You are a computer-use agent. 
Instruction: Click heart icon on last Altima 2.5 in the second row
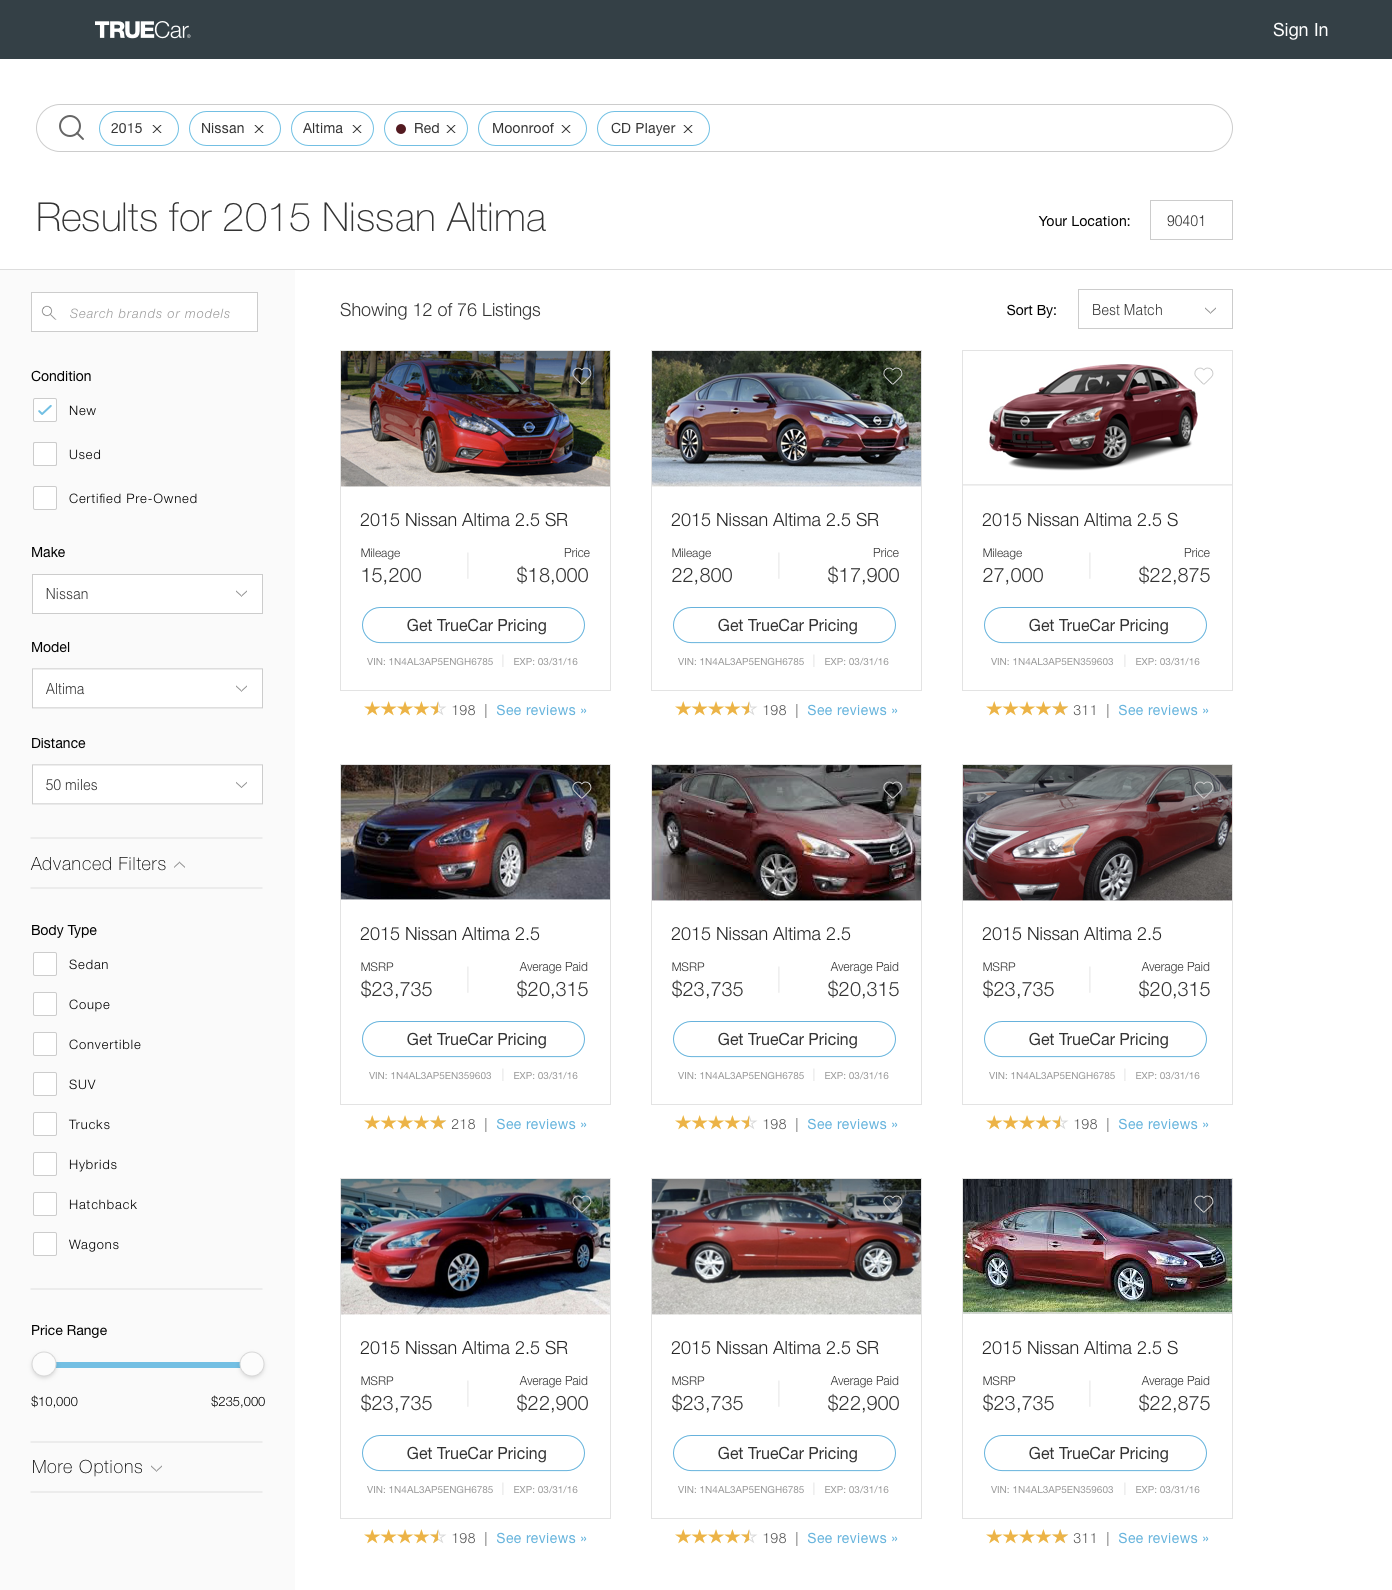[1204, 790]
